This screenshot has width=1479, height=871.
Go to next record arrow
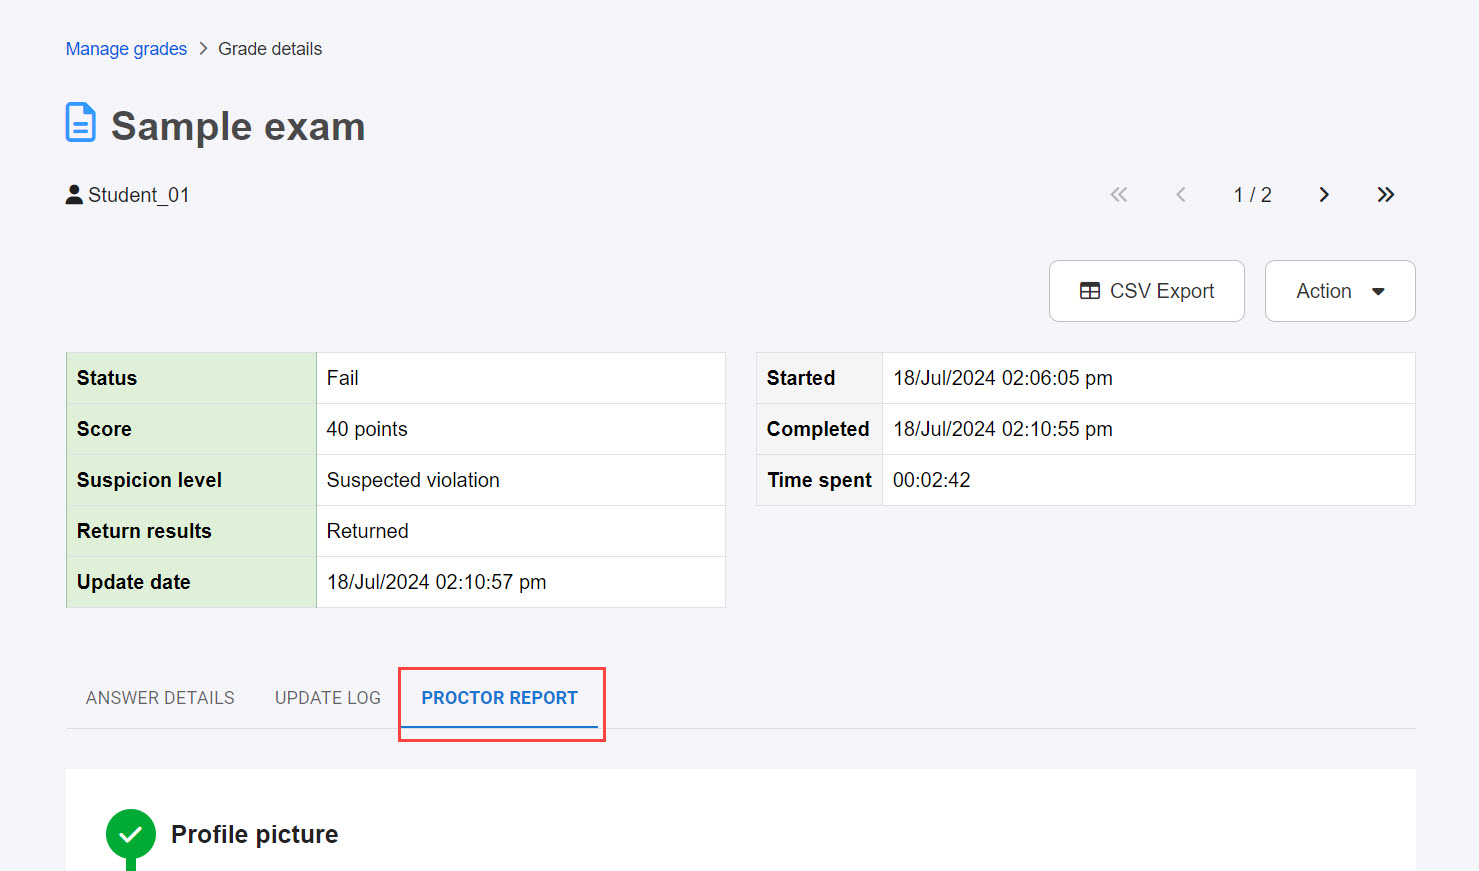coord(1324,195)
